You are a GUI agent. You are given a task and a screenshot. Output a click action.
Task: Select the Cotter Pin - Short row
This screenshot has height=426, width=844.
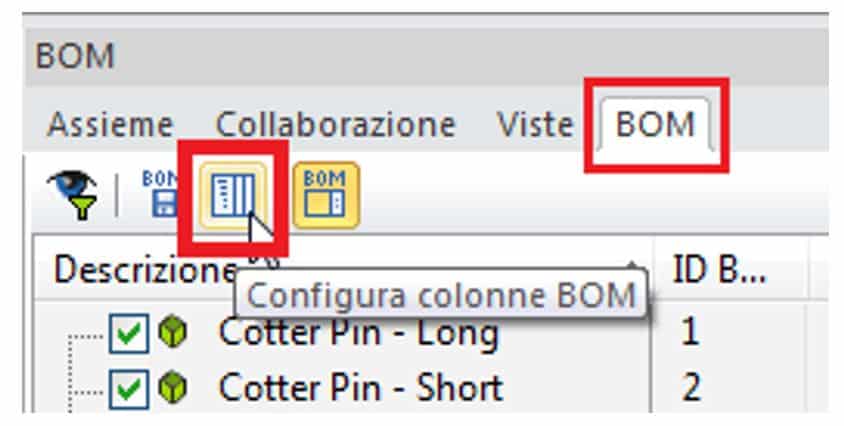click(x=360, y=386)
